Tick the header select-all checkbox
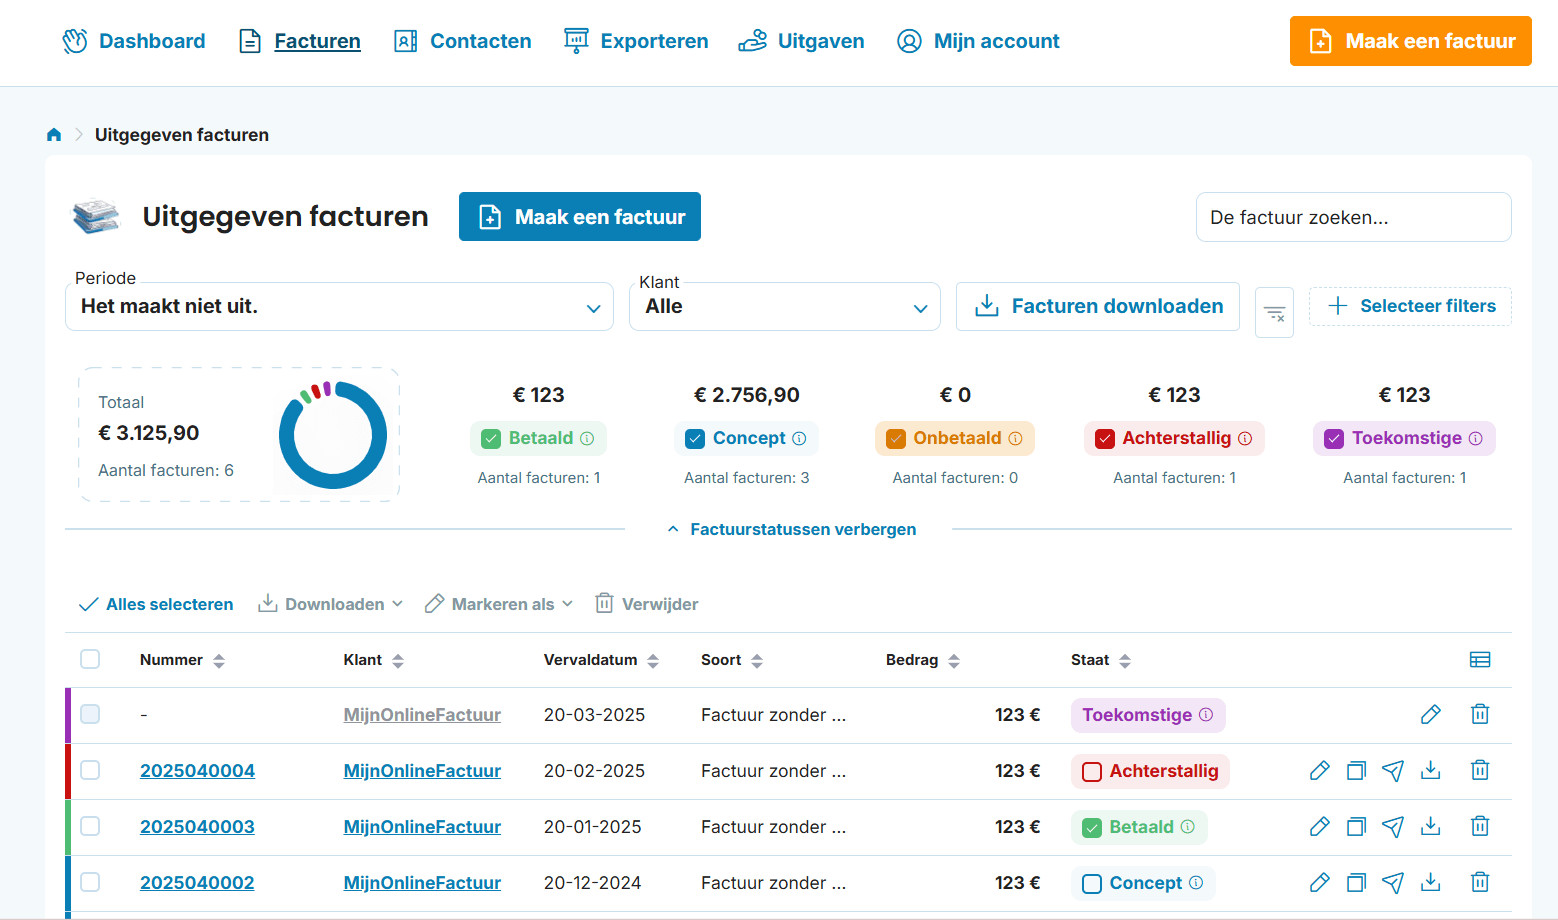This screenshot has width=1558, height=920. (90, 659)
